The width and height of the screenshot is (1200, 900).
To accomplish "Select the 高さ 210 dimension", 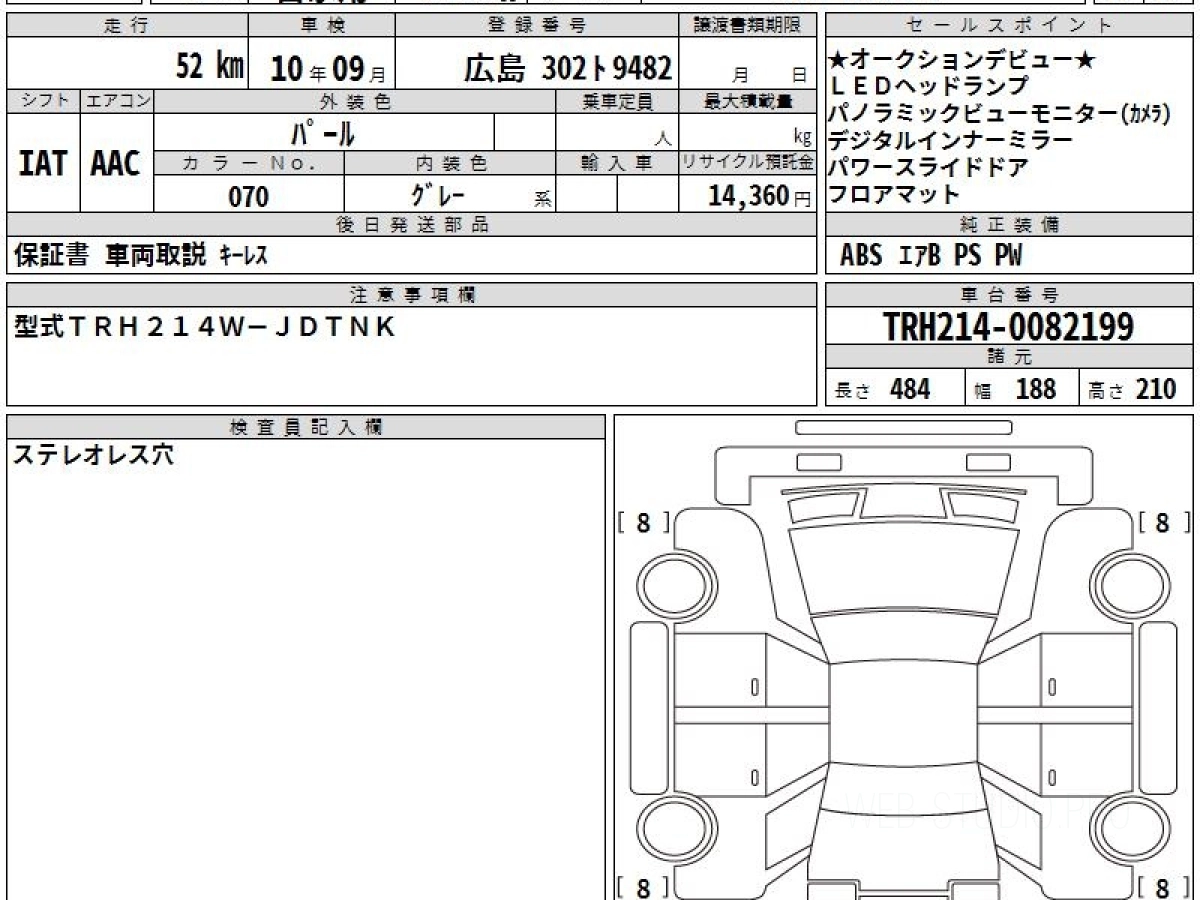I will click(1133, 389).
